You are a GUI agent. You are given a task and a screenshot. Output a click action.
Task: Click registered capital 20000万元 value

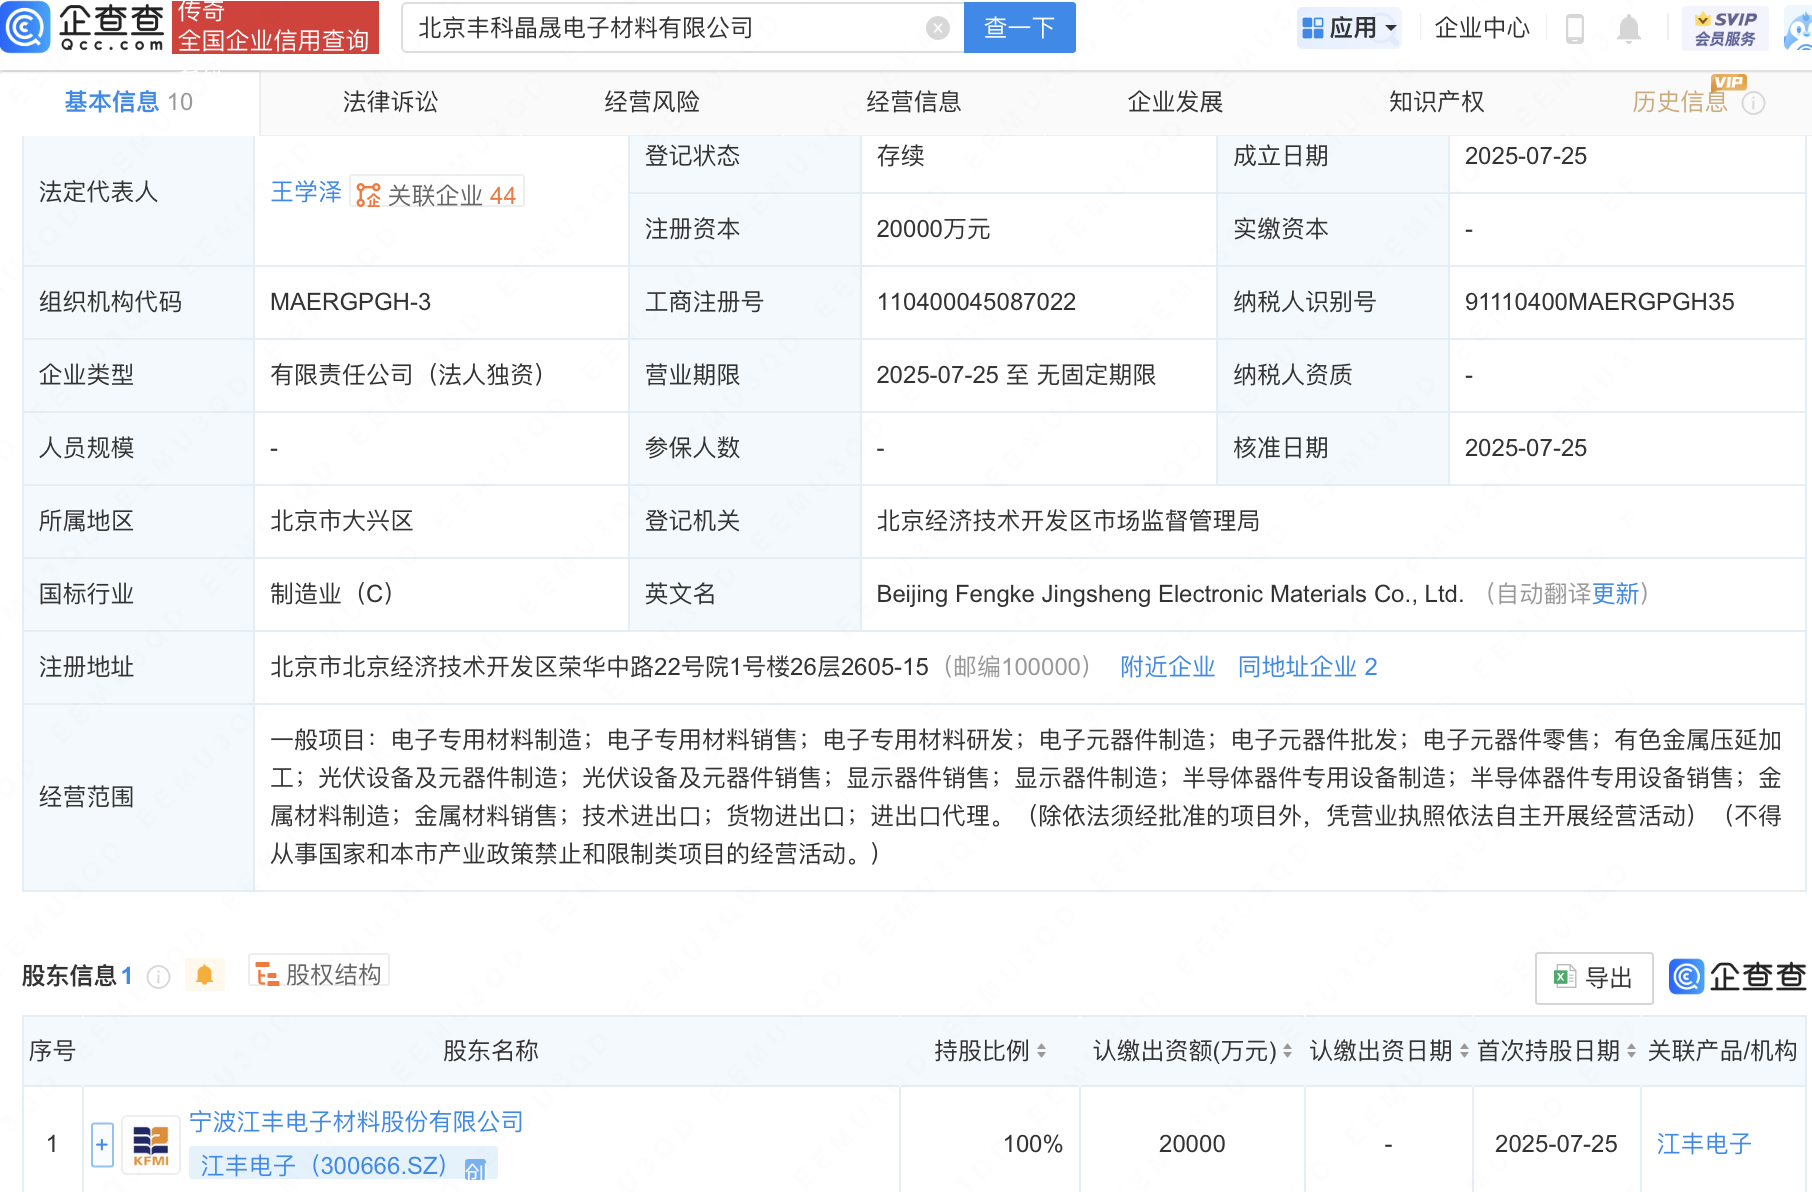point(933,229)
